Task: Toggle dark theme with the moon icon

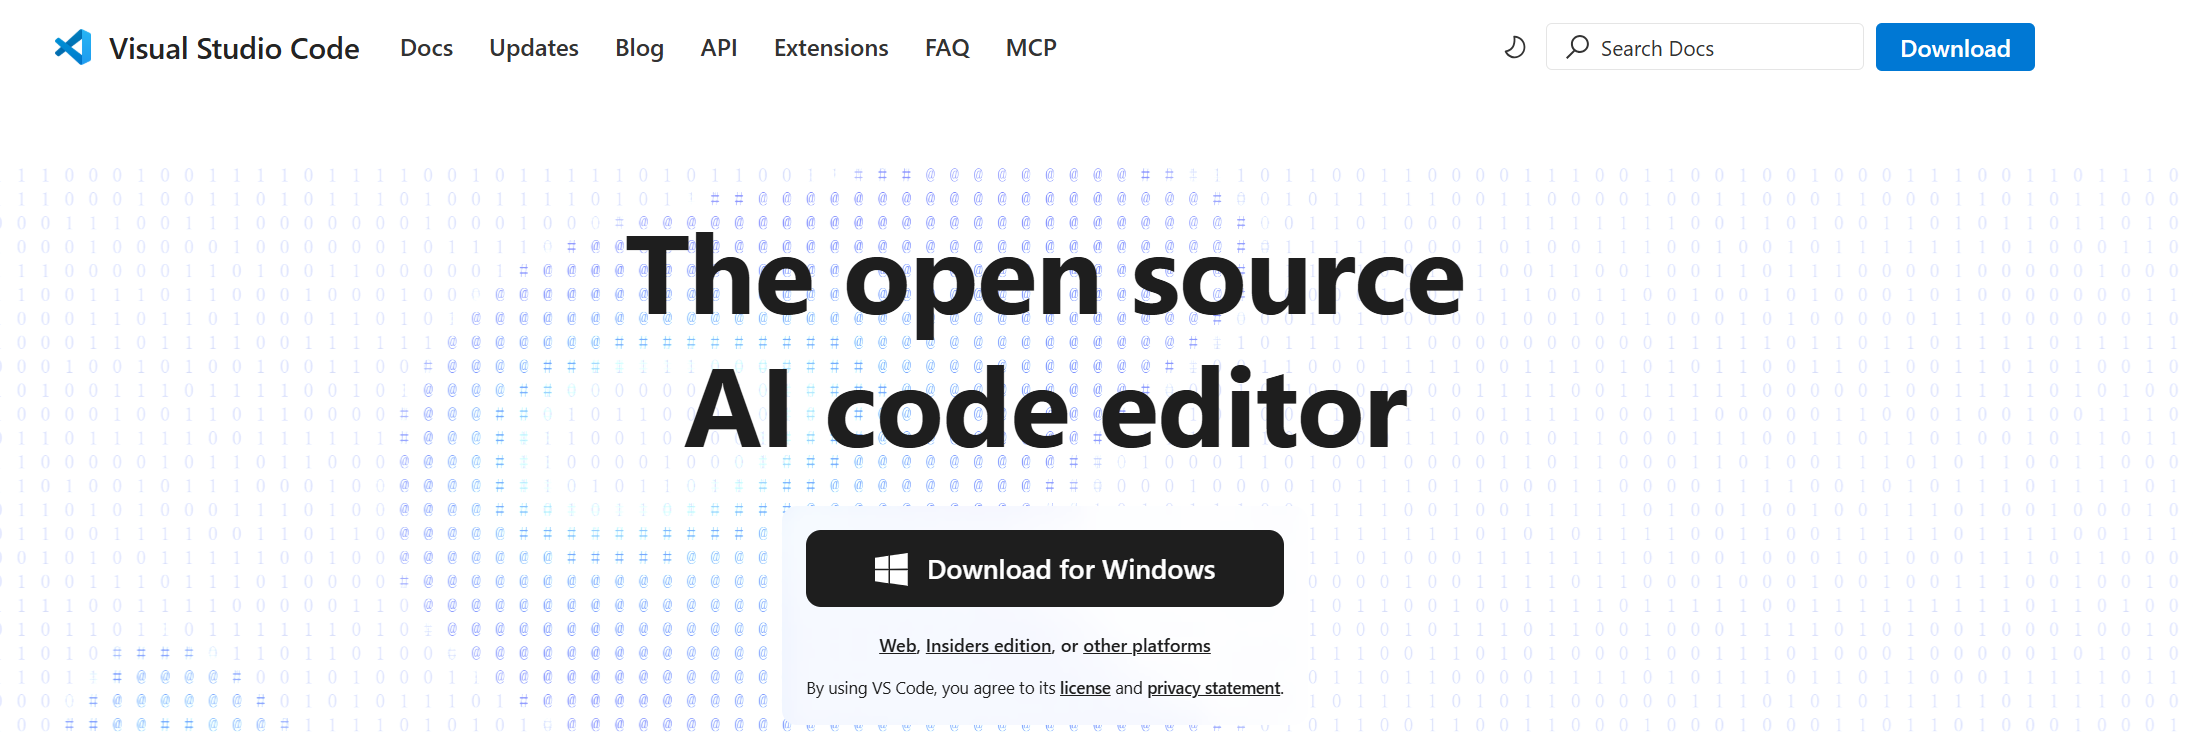Action: (1515, 47)
